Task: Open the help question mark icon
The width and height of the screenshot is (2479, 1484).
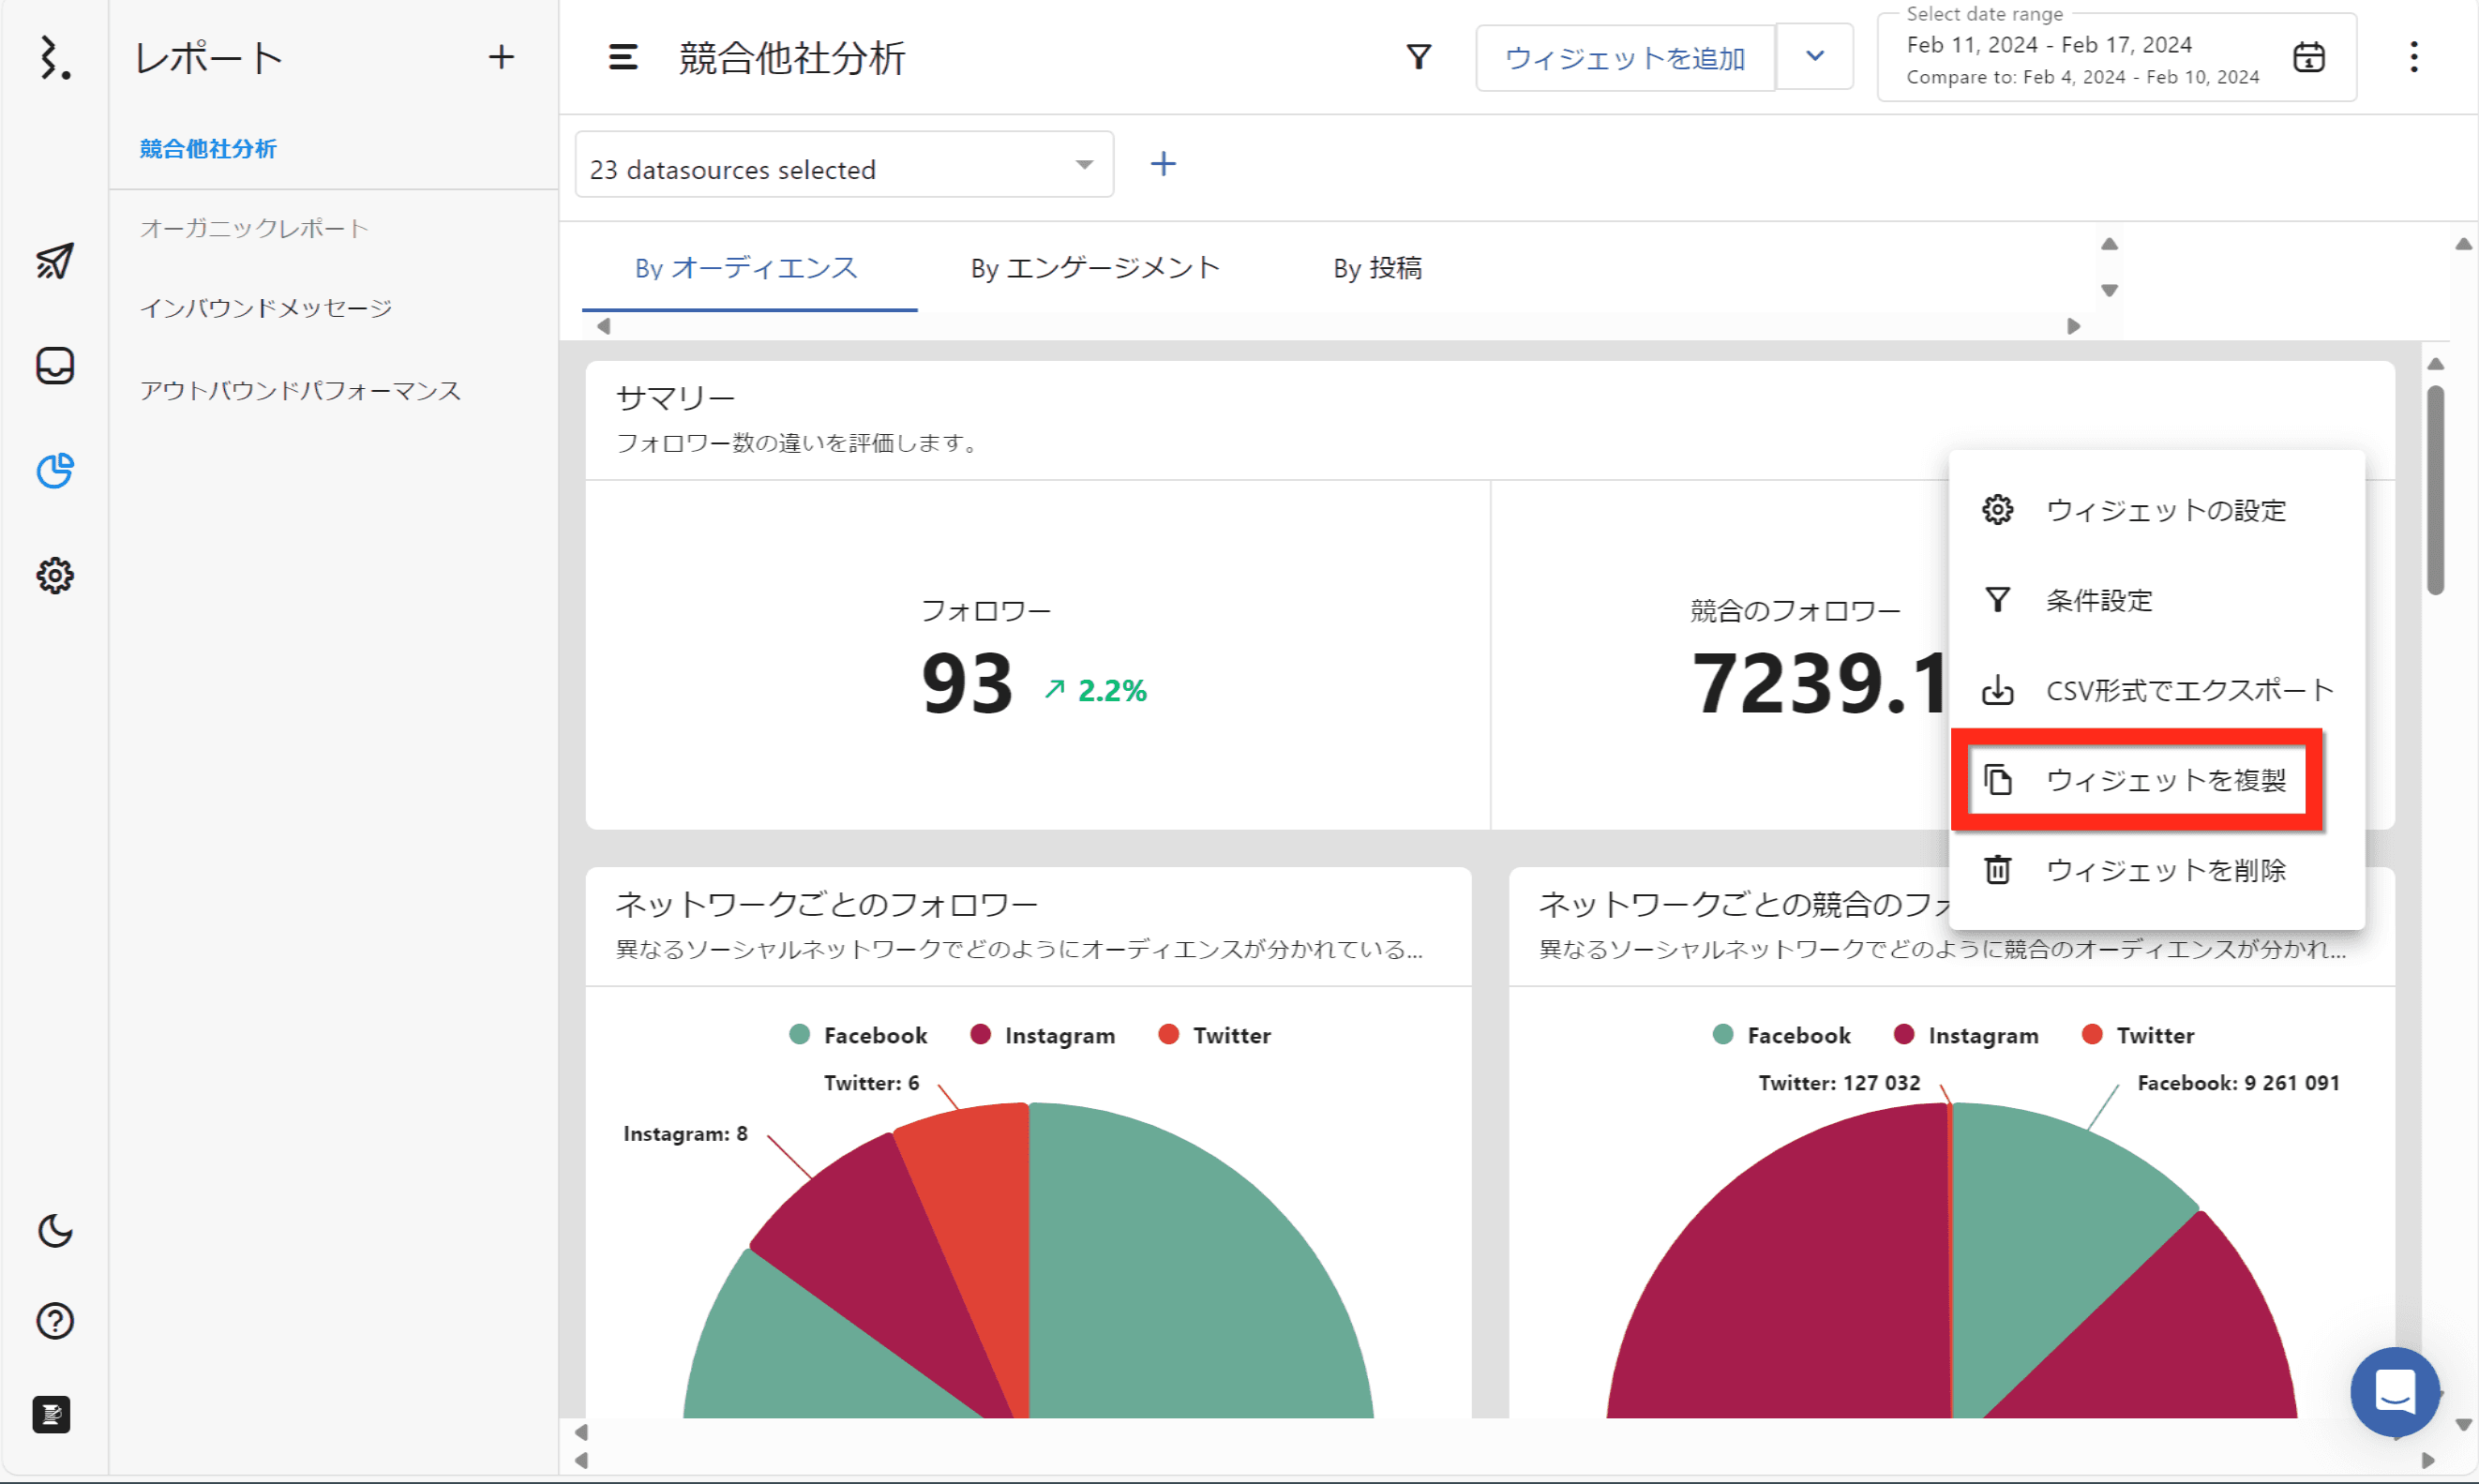Action: click(x=54, y=1322)
